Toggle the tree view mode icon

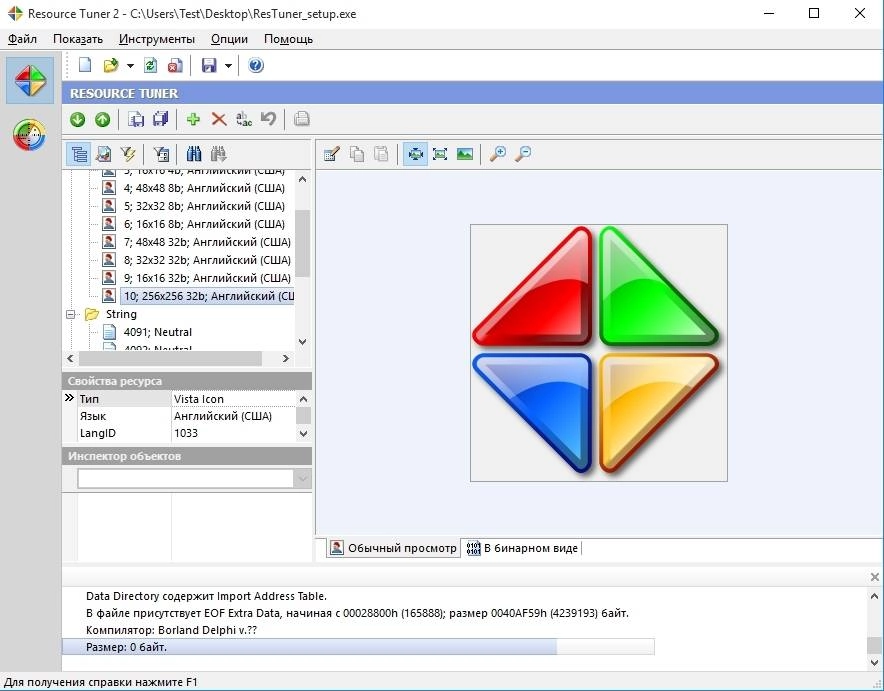tap(79, 154)
